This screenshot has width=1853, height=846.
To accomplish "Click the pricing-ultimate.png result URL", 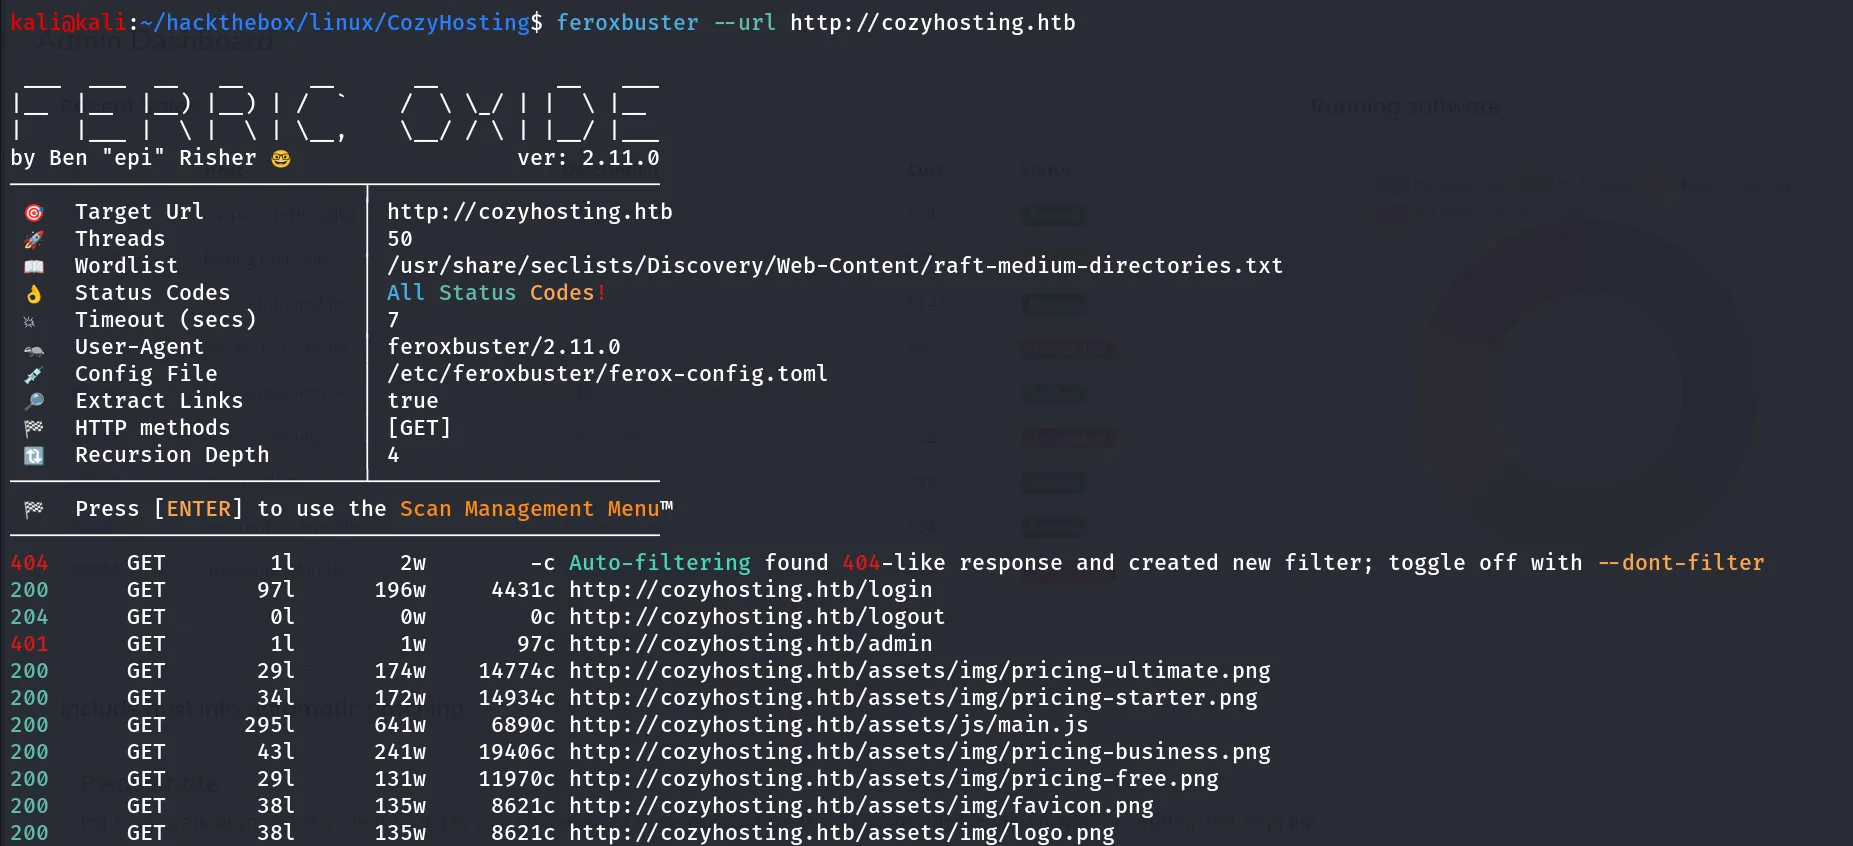I will click(920, 671).
